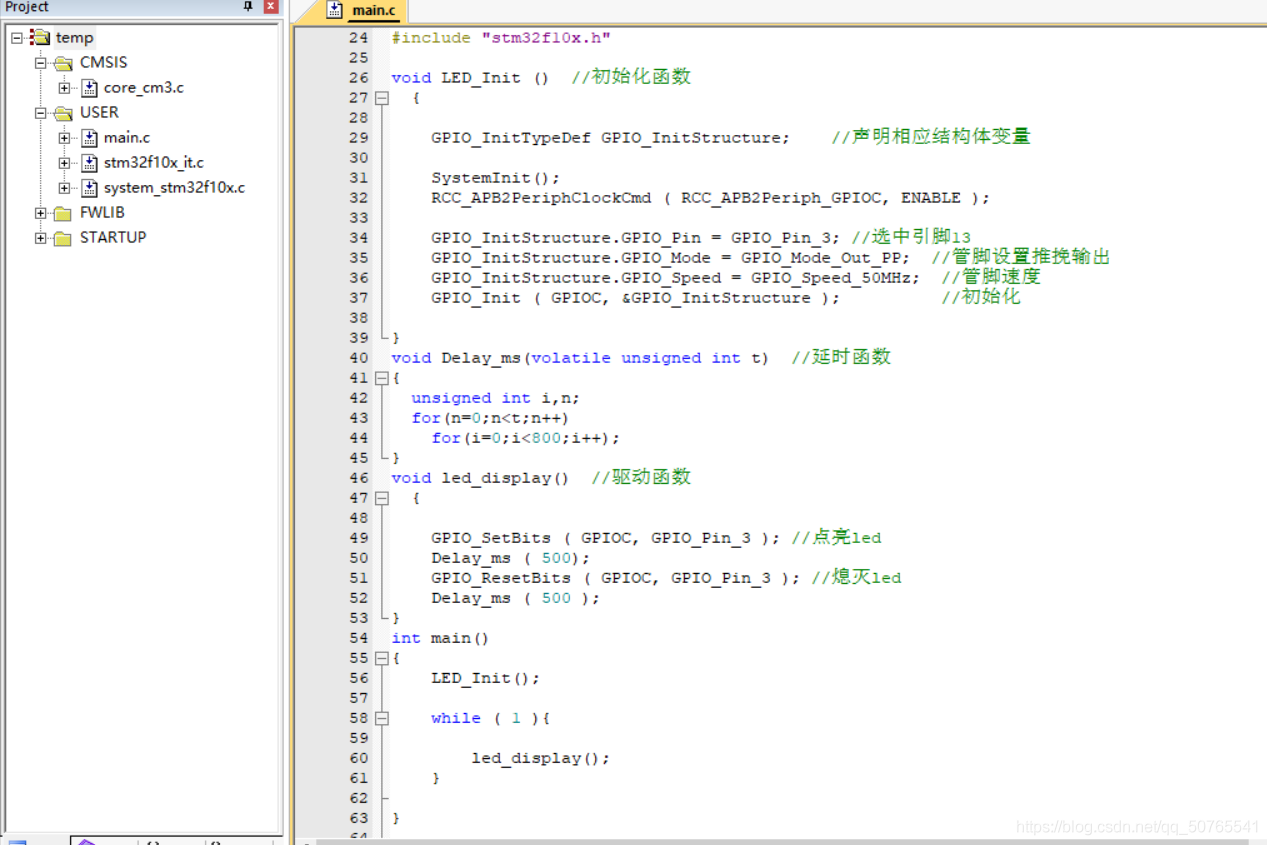
Task: Click int main() on line 54
Action: [440, 638]
